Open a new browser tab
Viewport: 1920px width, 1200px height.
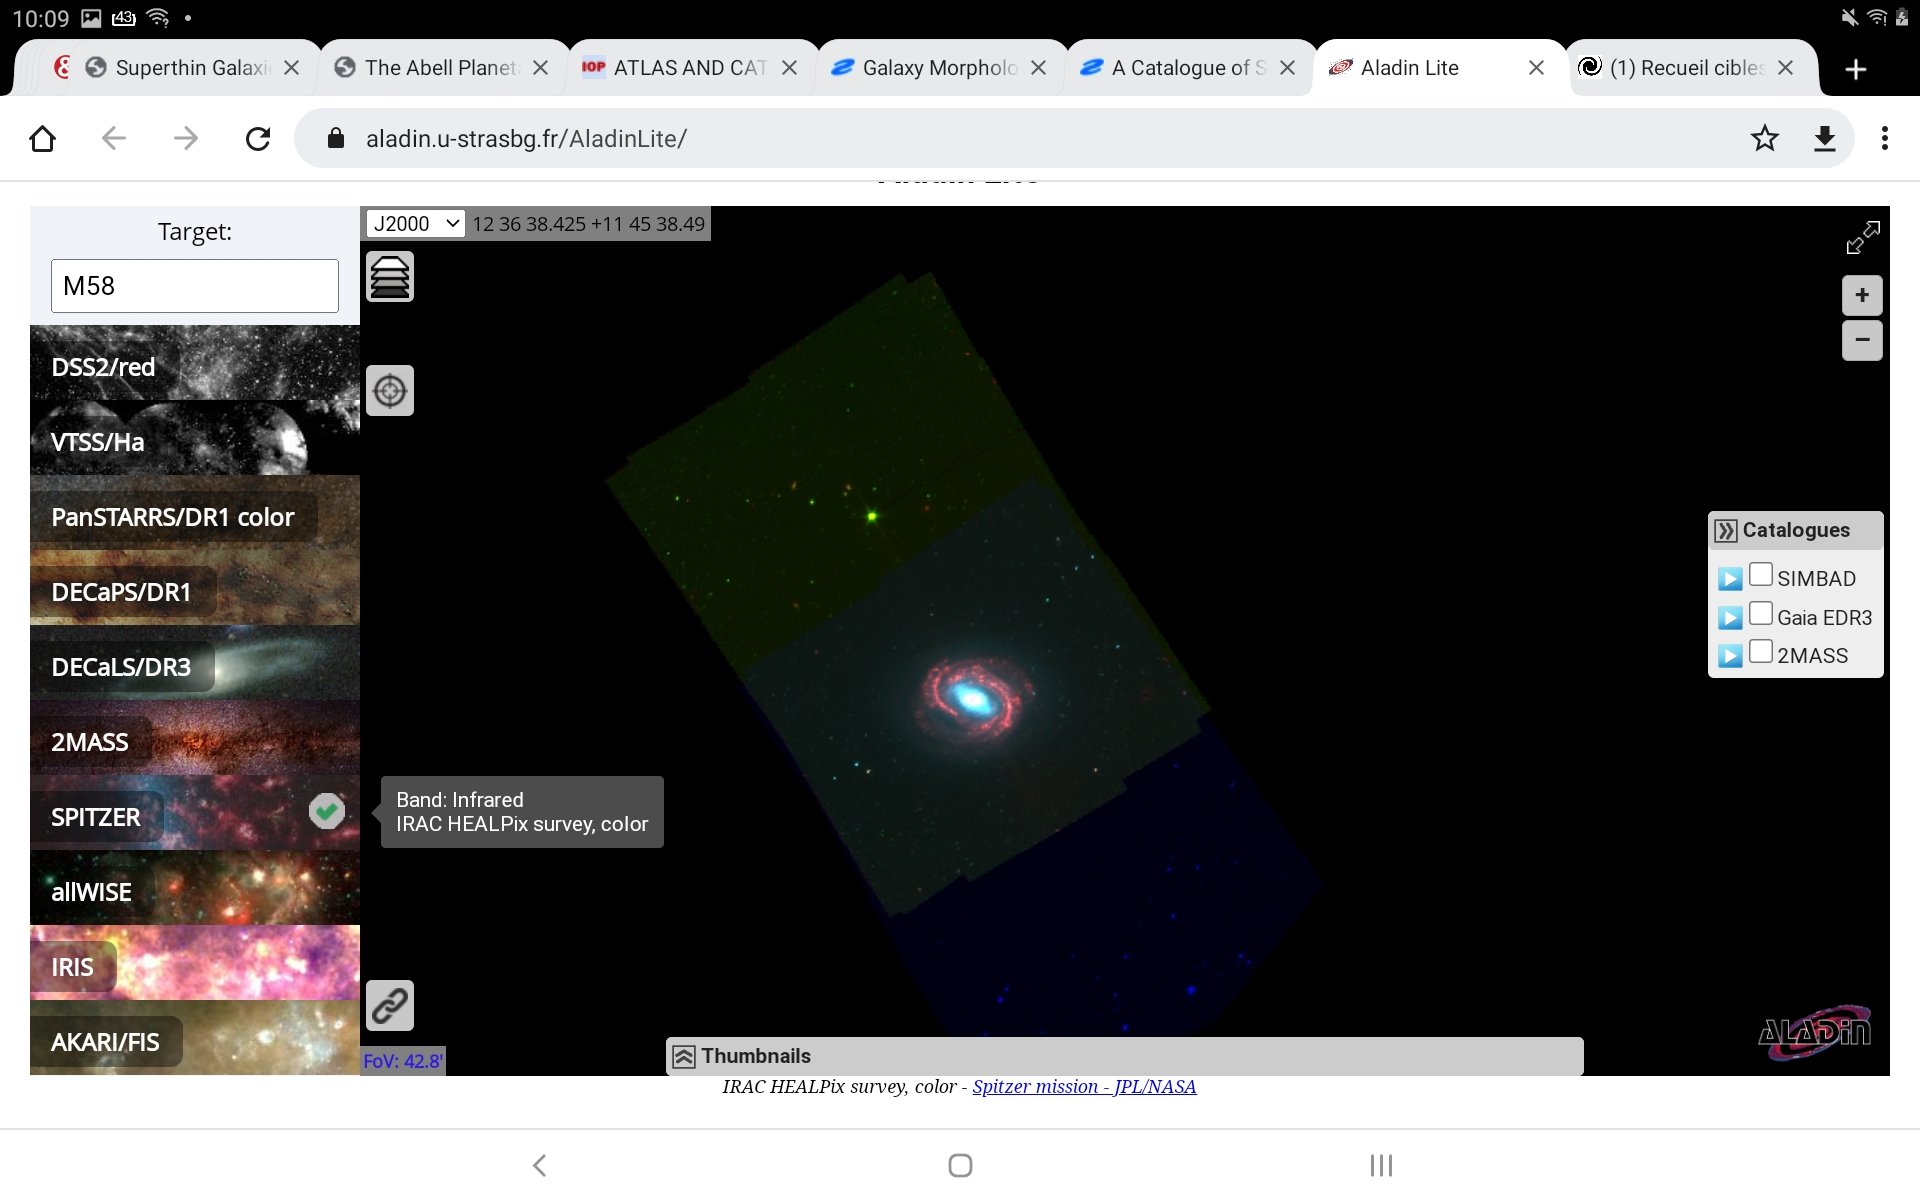pyautogui.click(x=1856, y=69)
